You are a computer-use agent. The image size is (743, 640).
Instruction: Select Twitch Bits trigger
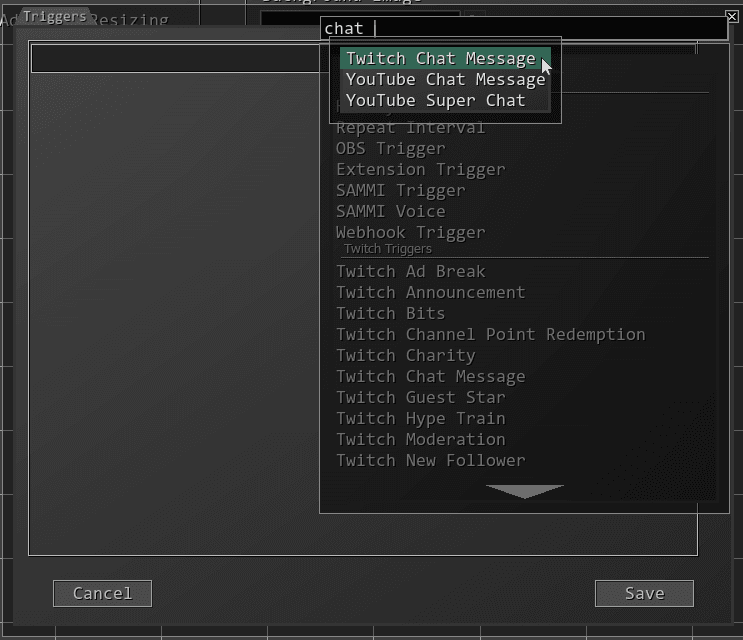click(391, 314)
